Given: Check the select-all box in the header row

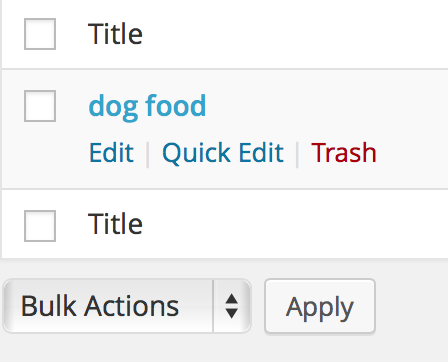Looking at the screenshot, I should [x=40, y=34].
